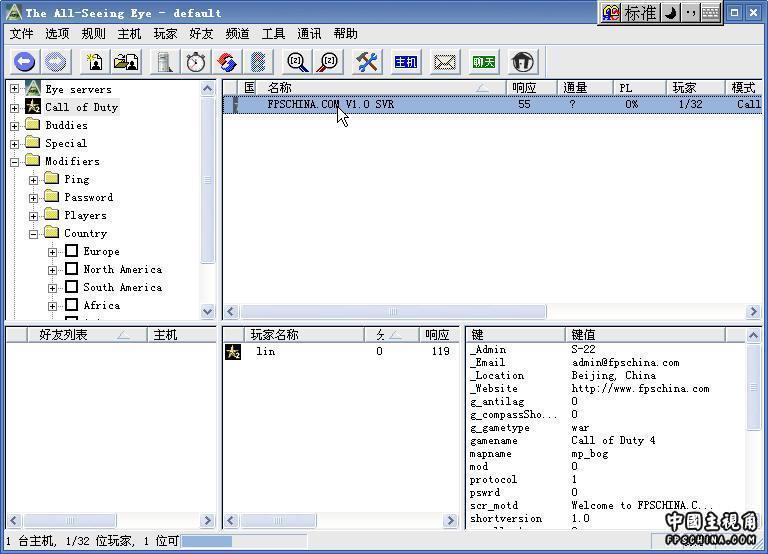Click the stopwatch ping icon

pyautogui.click(x=196, y=62)
